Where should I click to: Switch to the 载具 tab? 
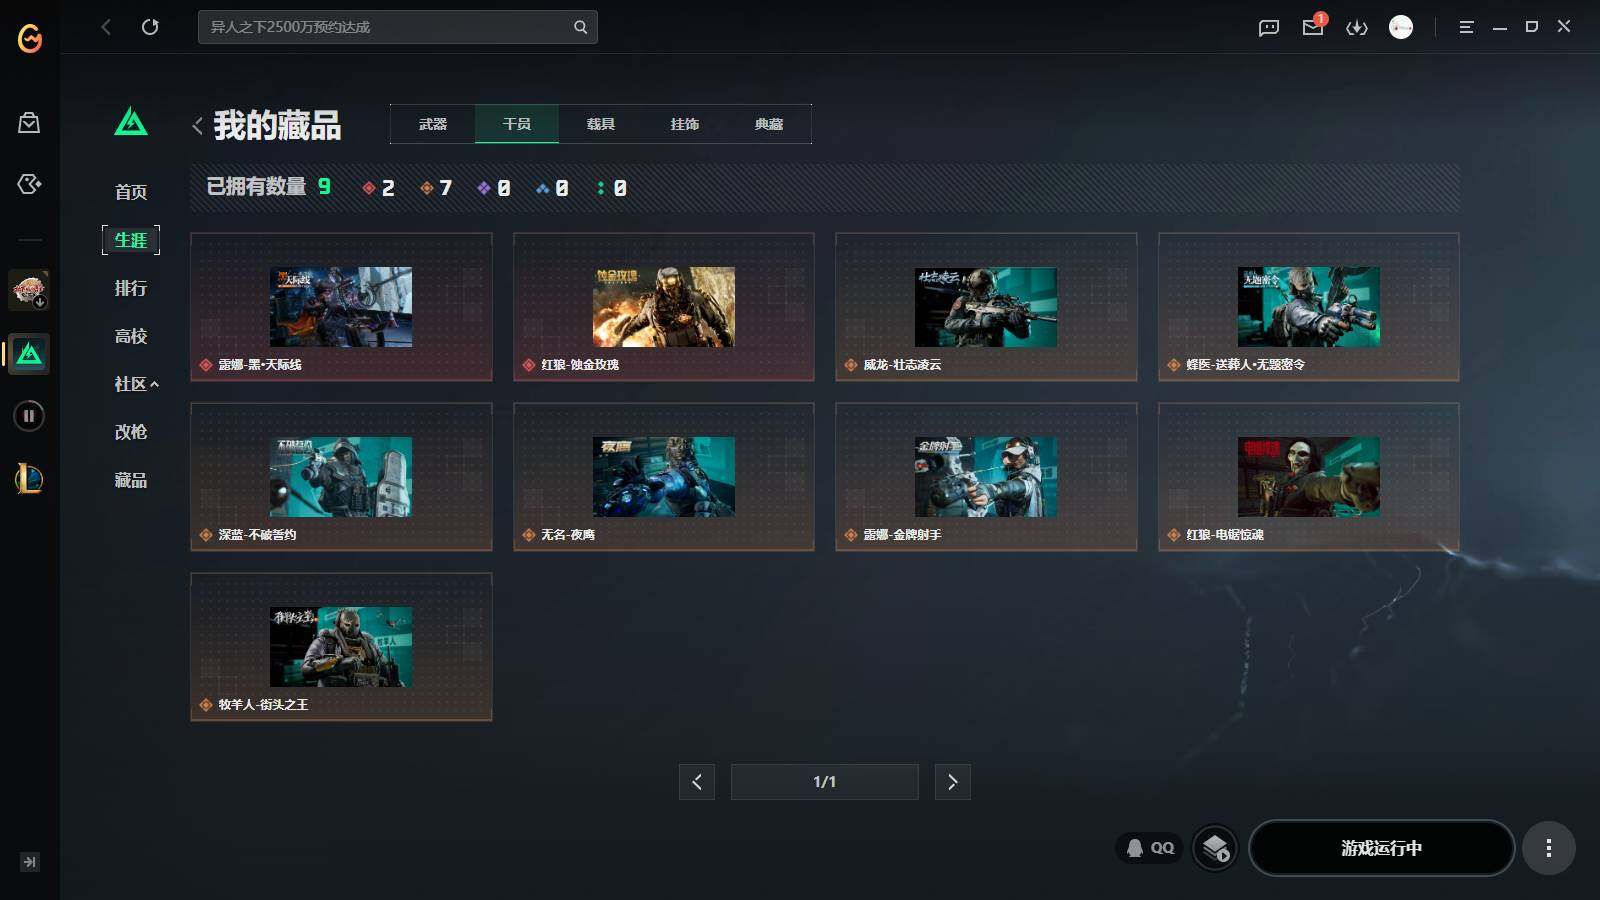(600, 124)
